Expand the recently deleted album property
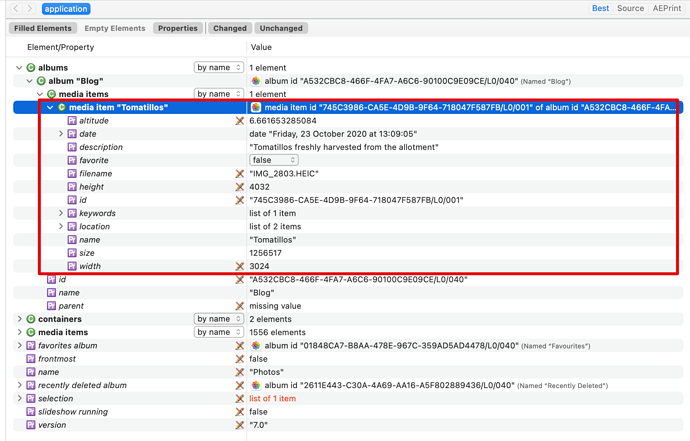The height and width of the screenshot is (441, 690). pos(19,385)
